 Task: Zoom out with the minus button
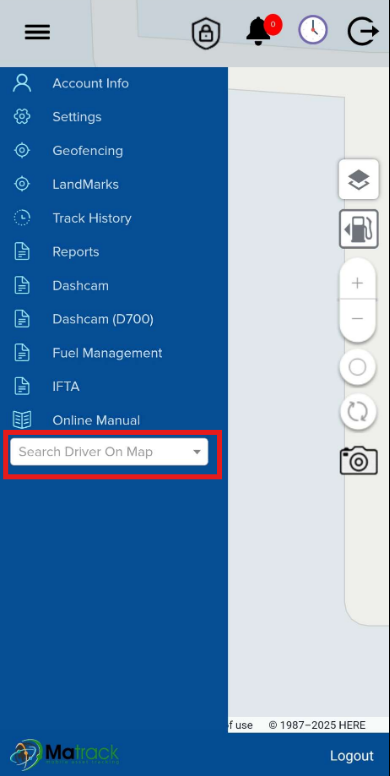(x=357, y=318)
